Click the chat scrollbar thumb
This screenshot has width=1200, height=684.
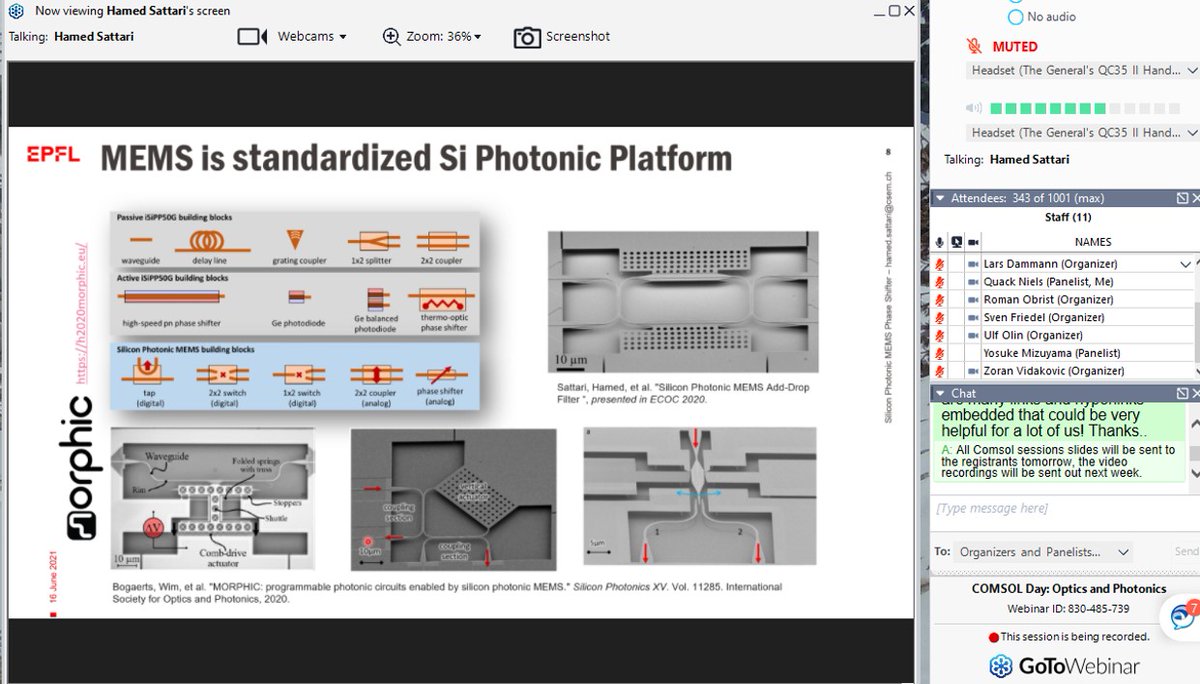pos(1194,452)
